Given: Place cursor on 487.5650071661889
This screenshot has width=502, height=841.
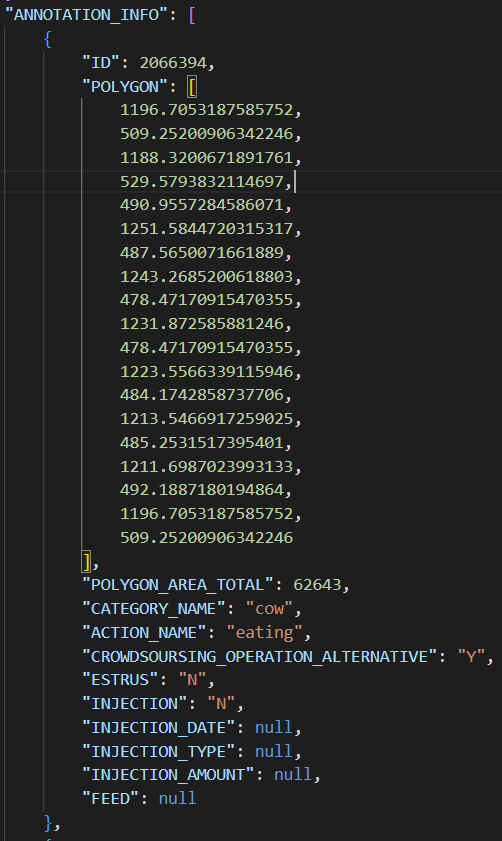Looking at the screenshot, I should 202,253.
